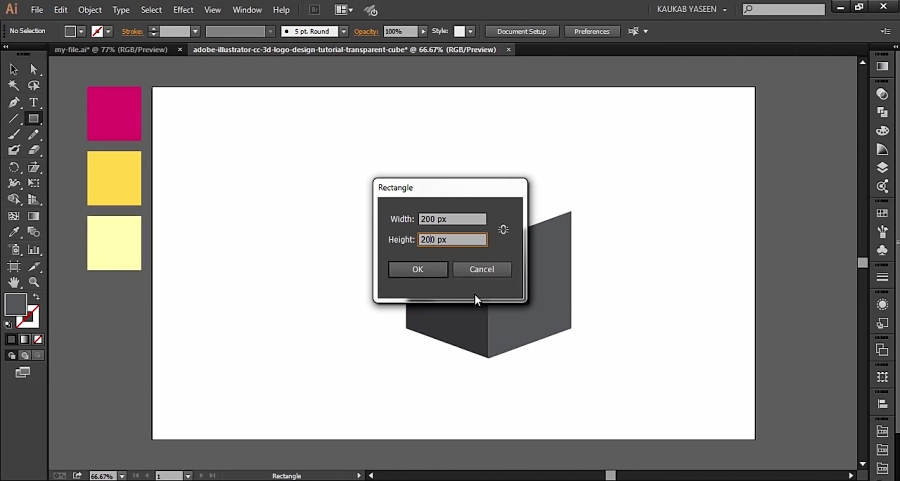The image size is (900, 481).
Task: Select the Zoom tool magnifier
Action: (34, 282)
